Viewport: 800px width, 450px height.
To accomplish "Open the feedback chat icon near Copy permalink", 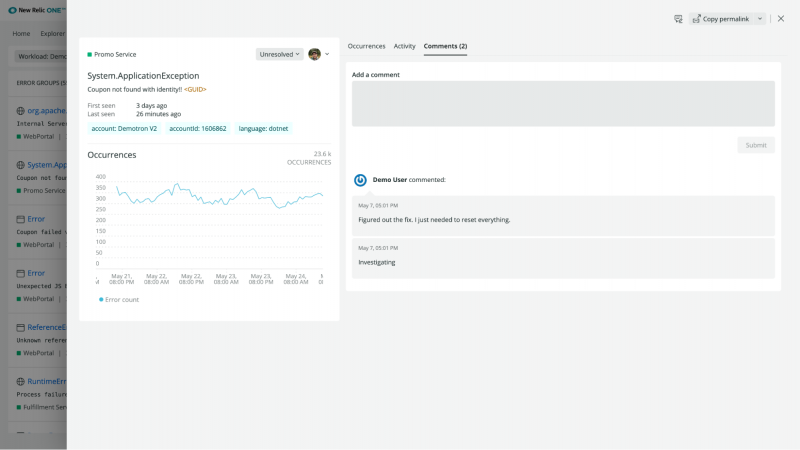I will (678, 19).
